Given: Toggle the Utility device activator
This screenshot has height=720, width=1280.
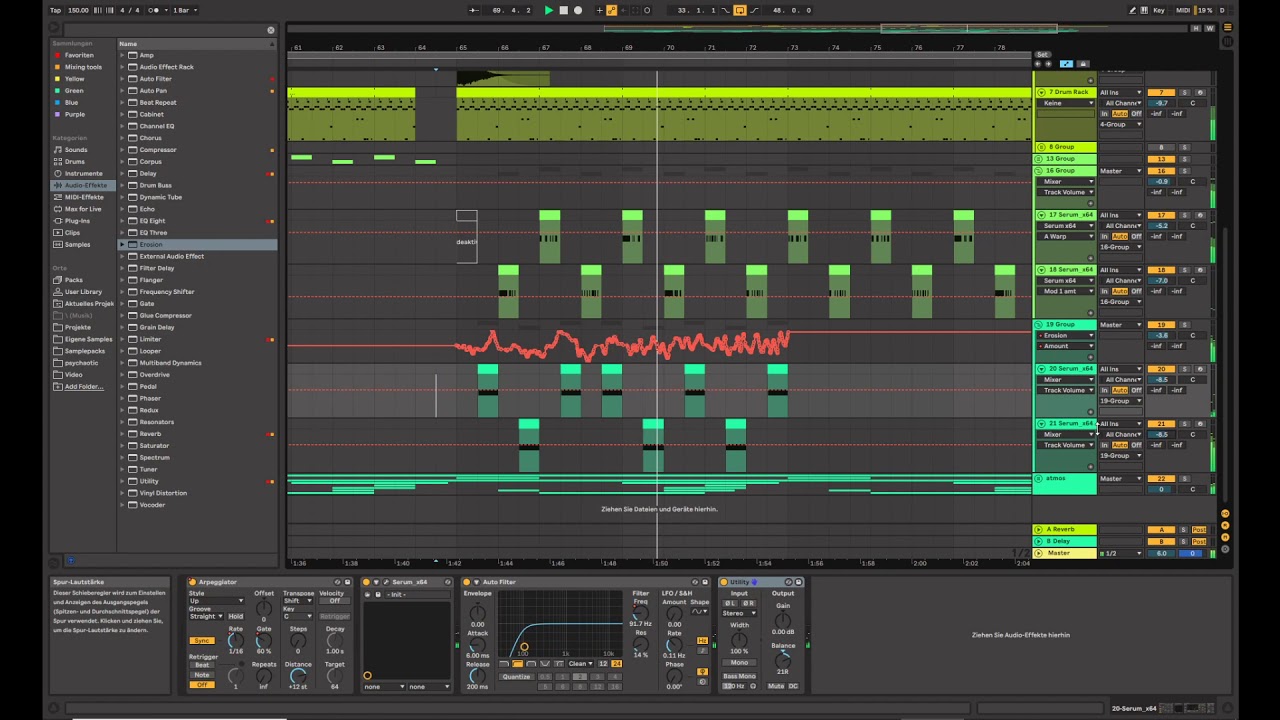Looking at the screenshot, I should (x=724, y=582).
